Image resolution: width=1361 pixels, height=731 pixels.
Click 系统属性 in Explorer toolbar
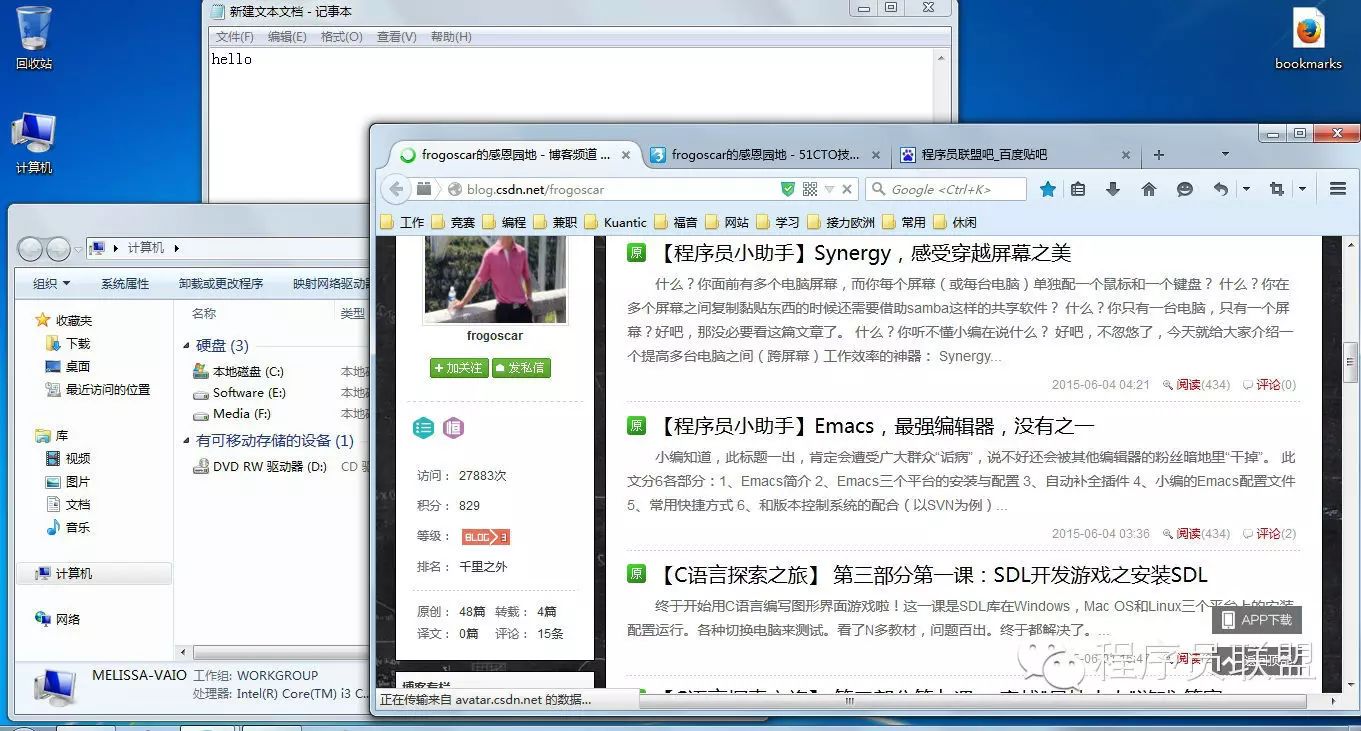tap(125, 284)
